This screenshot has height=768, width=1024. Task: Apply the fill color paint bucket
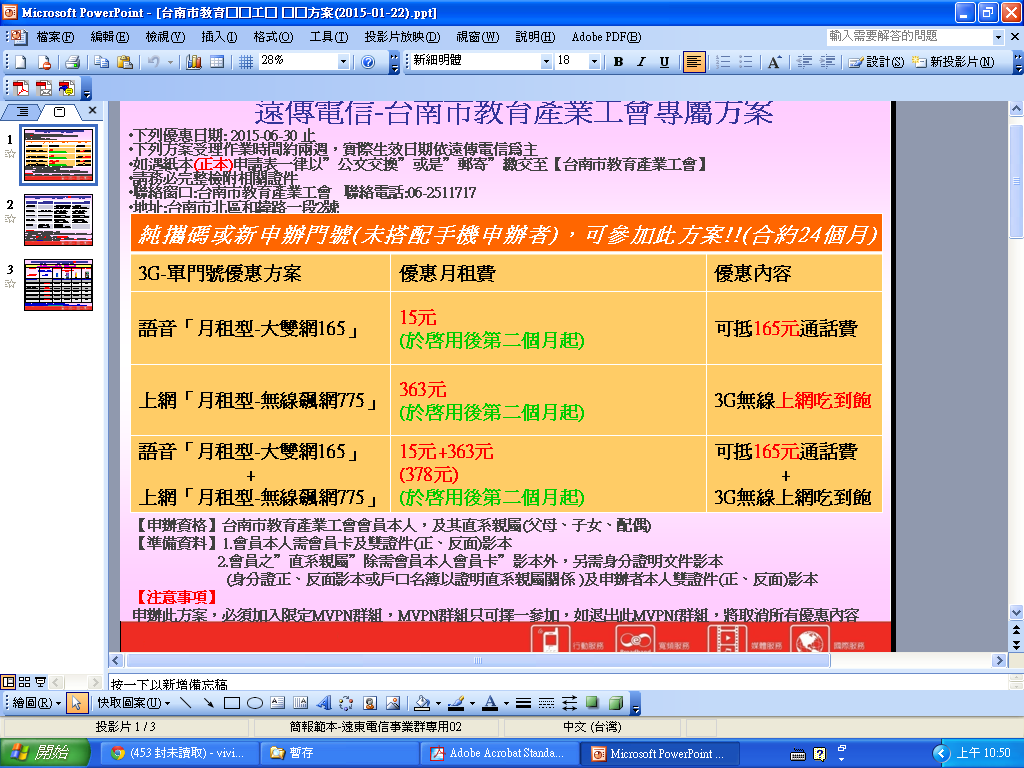[423, 703]
